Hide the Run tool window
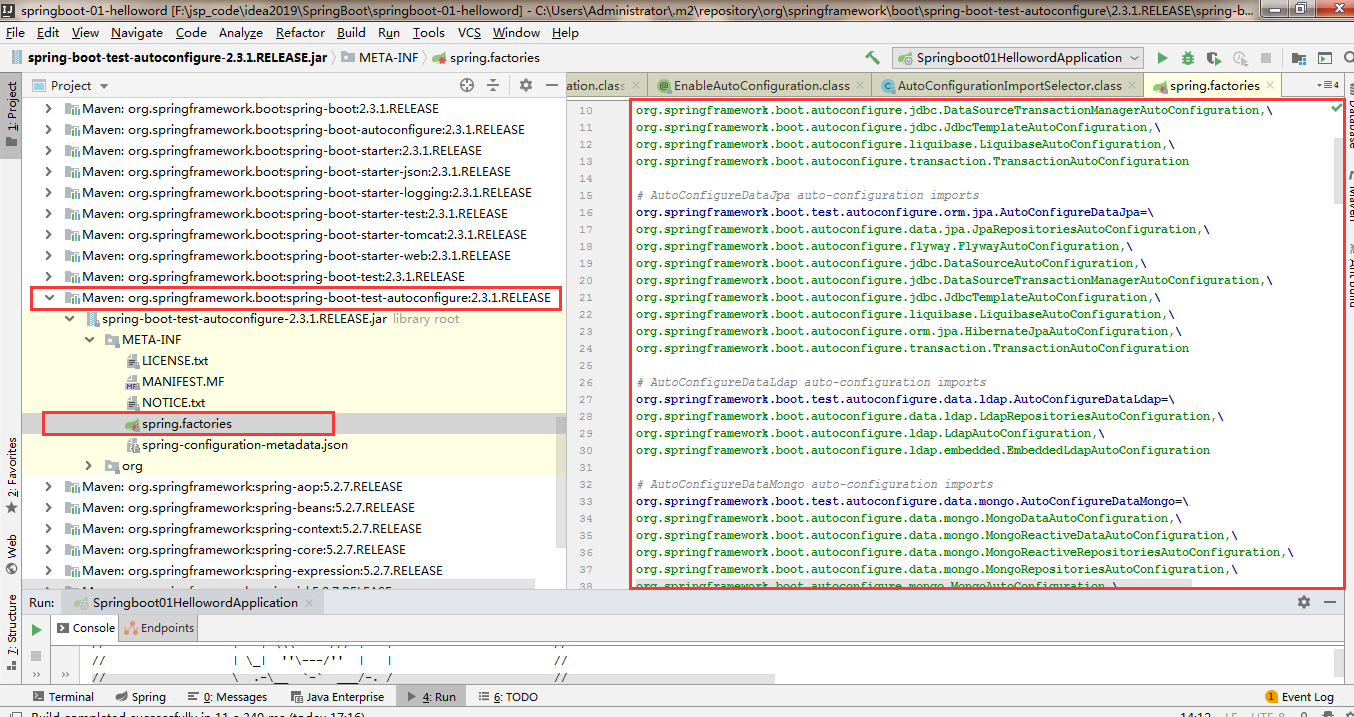This screenshot has height=717, width=1354. pyautogui.click(x=1331, y=602)
